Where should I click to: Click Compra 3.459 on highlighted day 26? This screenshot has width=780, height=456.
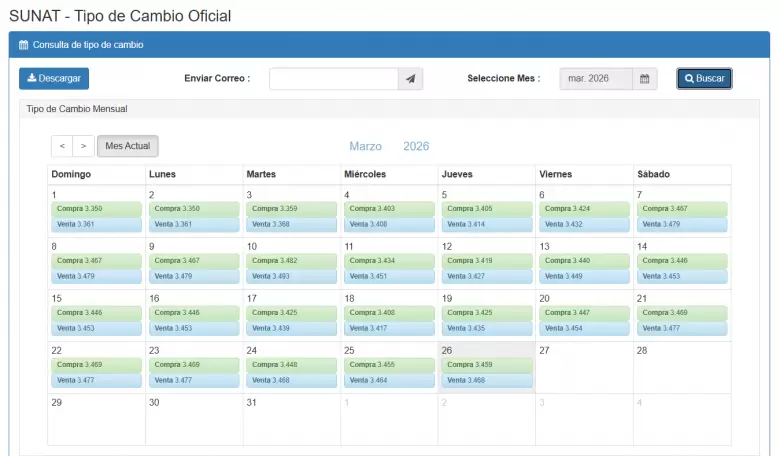(x=487, y=365)
